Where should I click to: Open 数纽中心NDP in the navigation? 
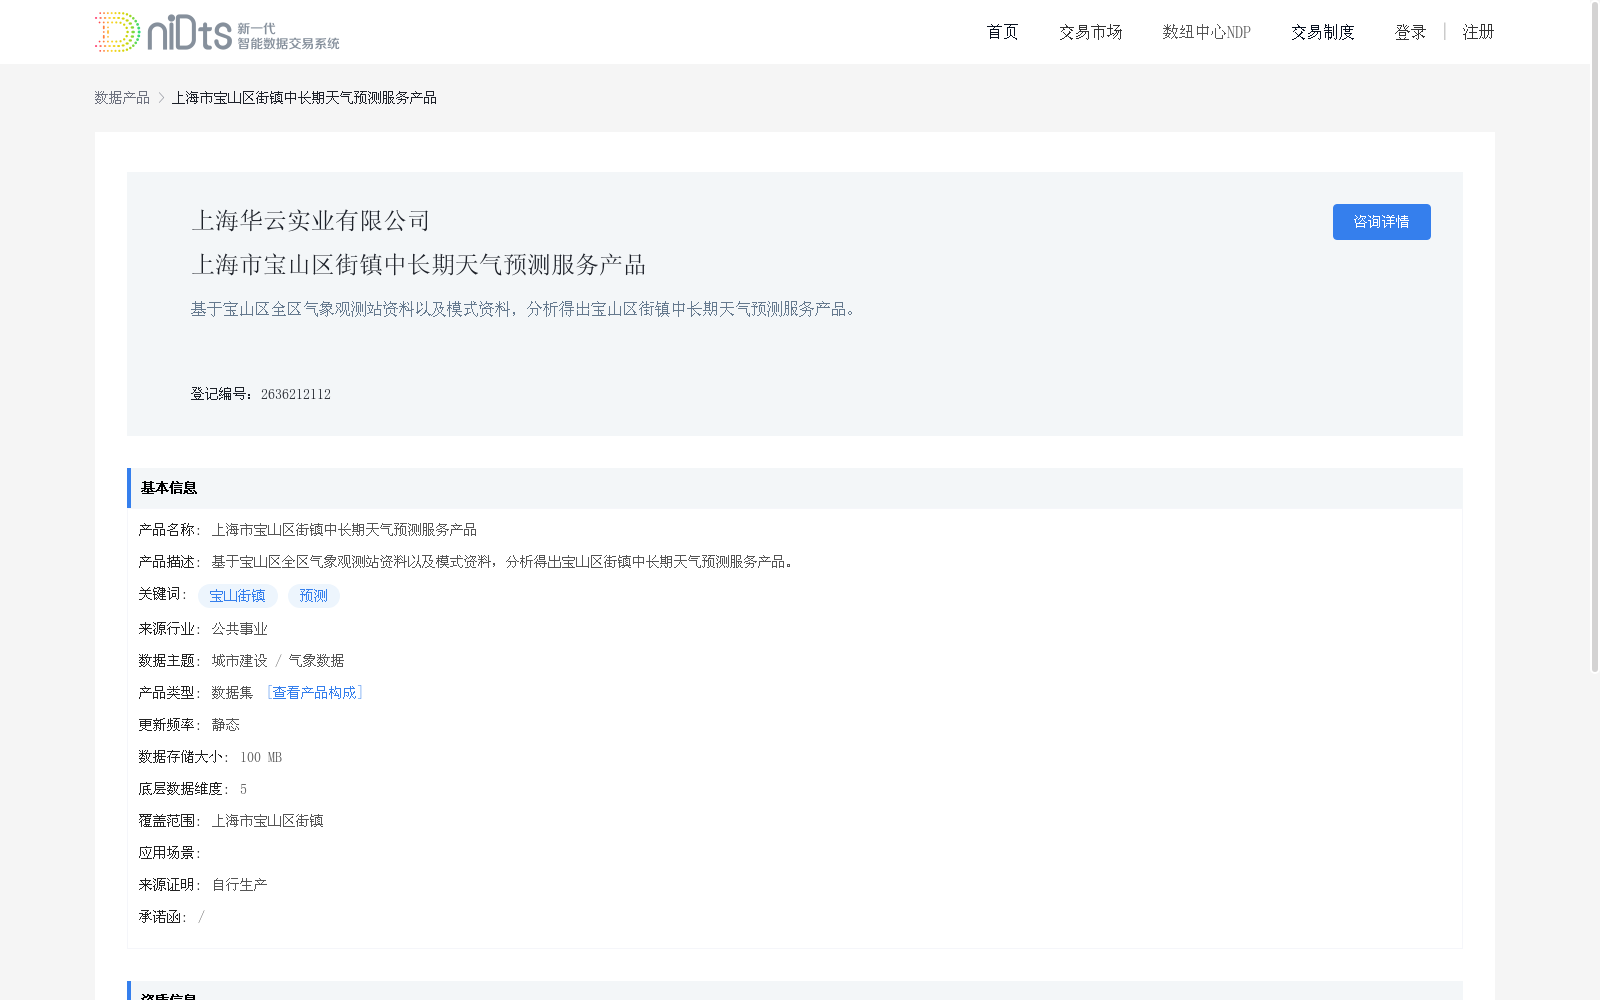click(1206, 32)
